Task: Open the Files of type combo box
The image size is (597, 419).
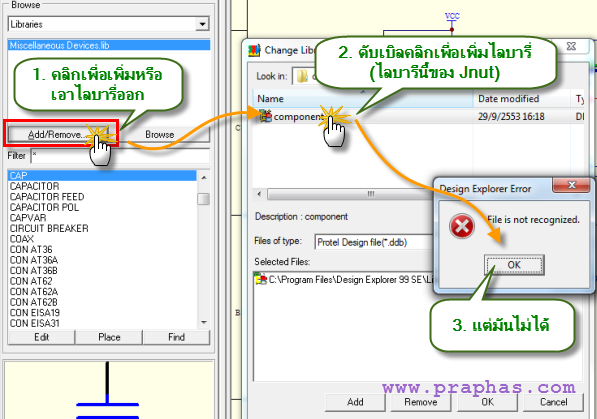Action: [x=374, y=242]
